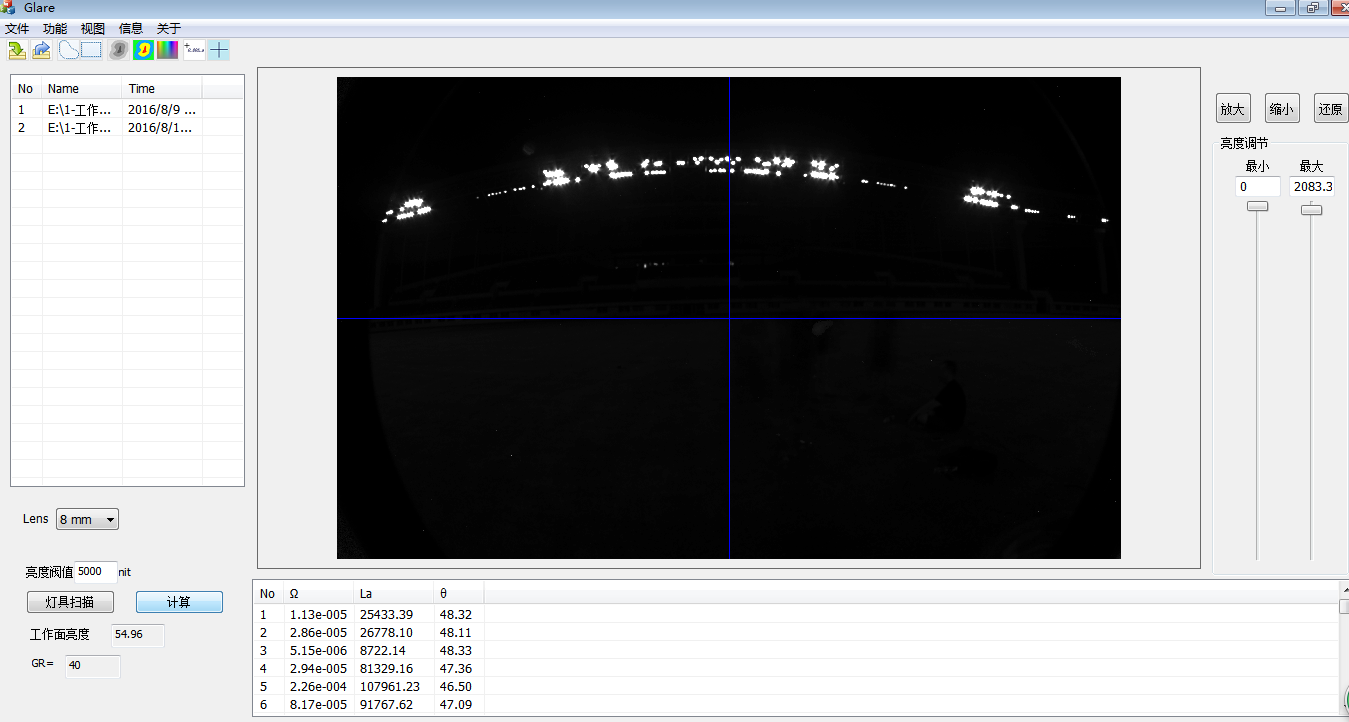Activate the point value readout tool
Screen dimensions: 1349x722
194,50
